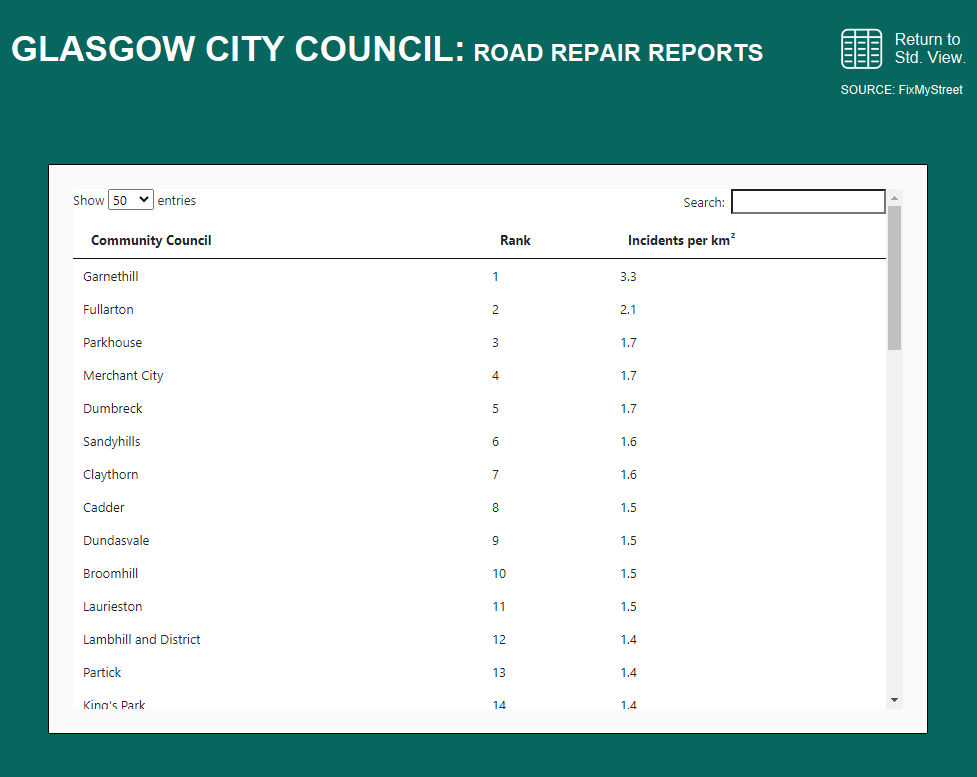Click the SOURCE: FixMyStreet text
Screen dimensions: 977x777
[x=901, y=90]
